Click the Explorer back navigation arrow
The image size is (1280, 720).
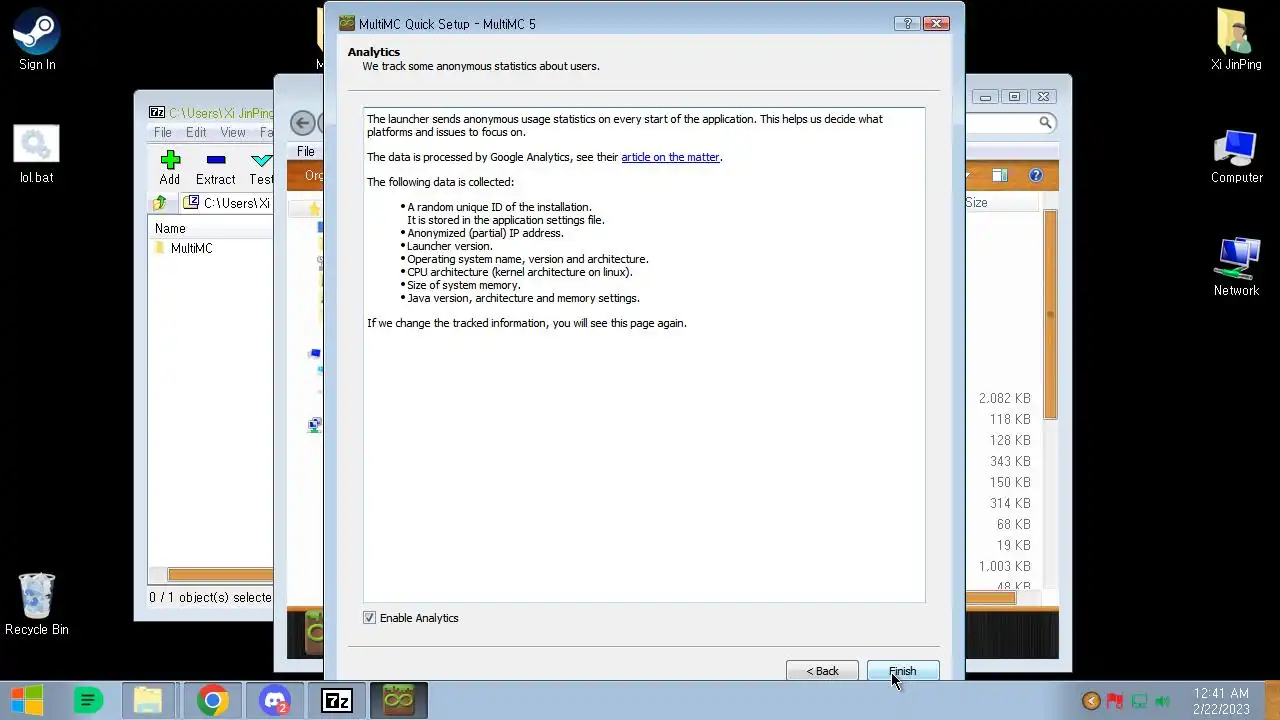(x=302, y=123)
